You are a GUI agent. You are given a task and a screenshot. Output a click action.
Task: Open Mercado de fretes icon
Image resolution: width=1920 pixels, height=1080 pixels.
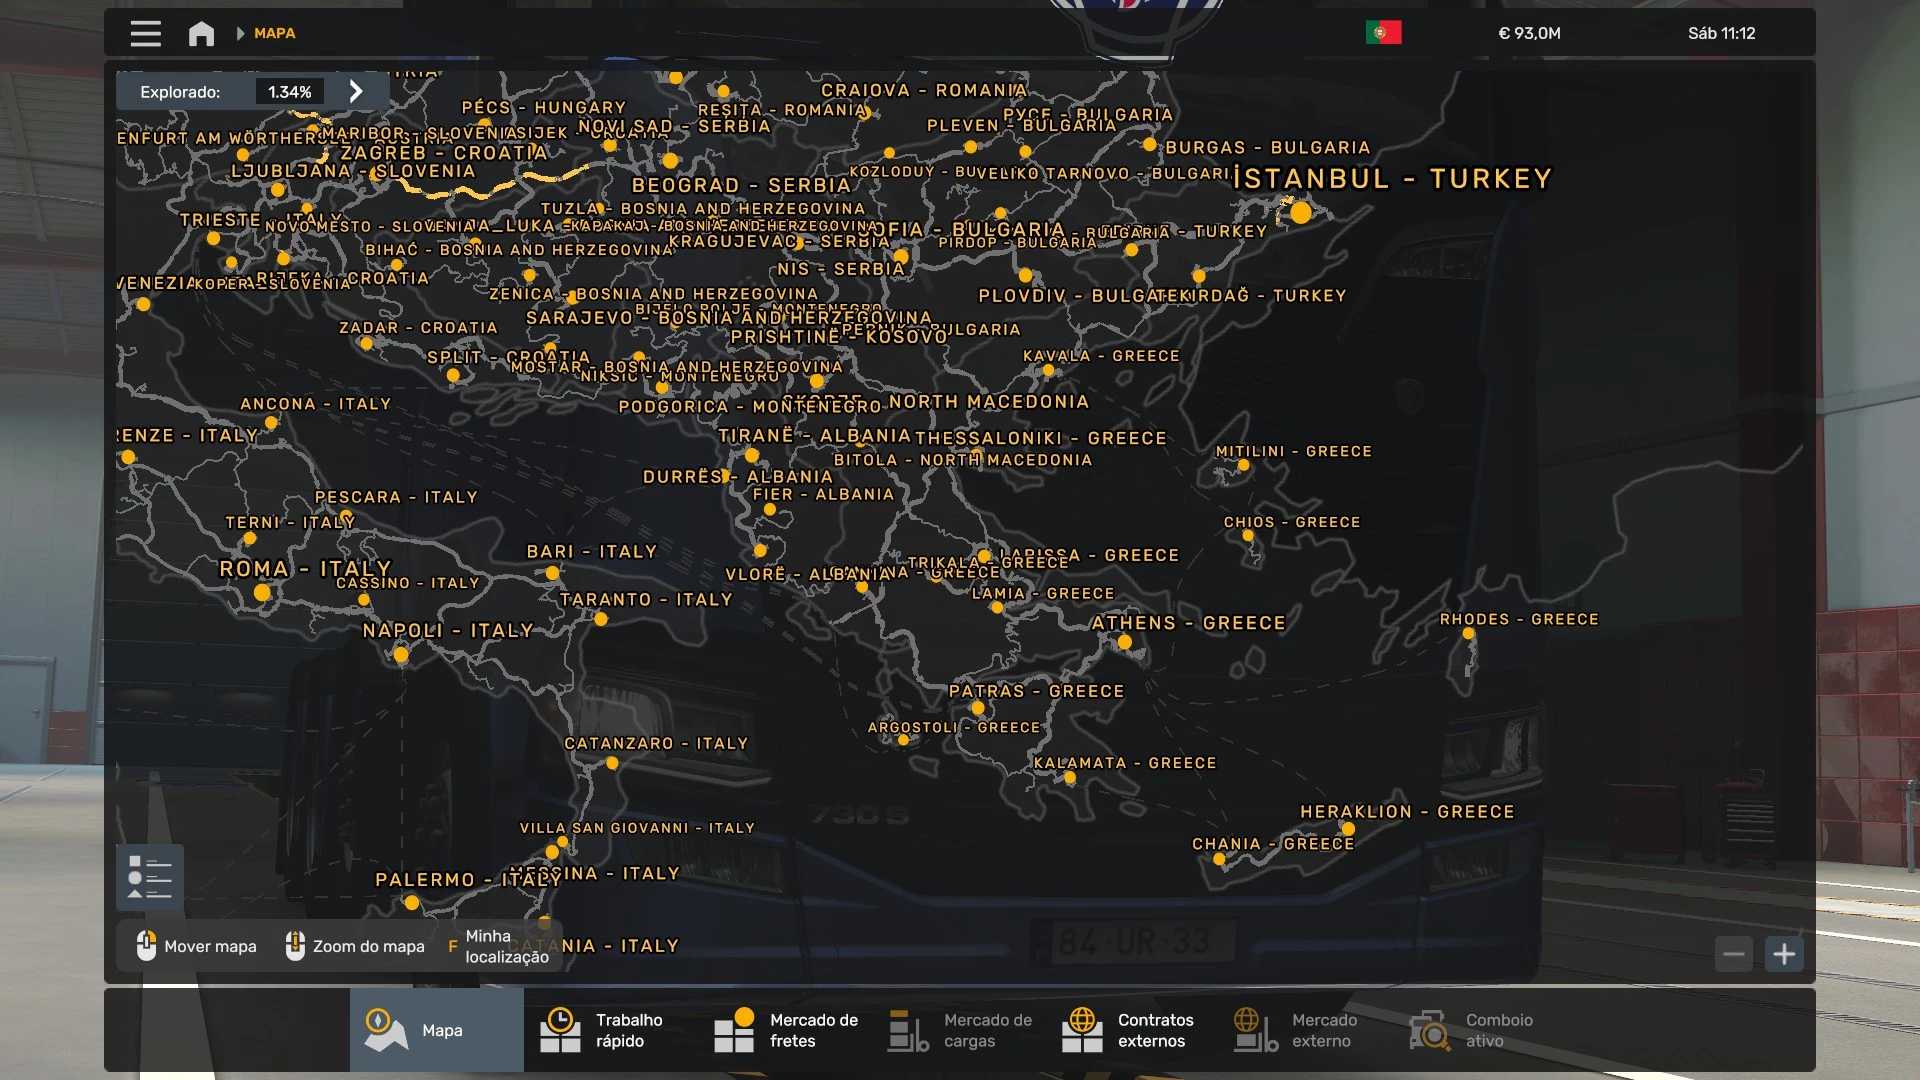(735, 1030)
